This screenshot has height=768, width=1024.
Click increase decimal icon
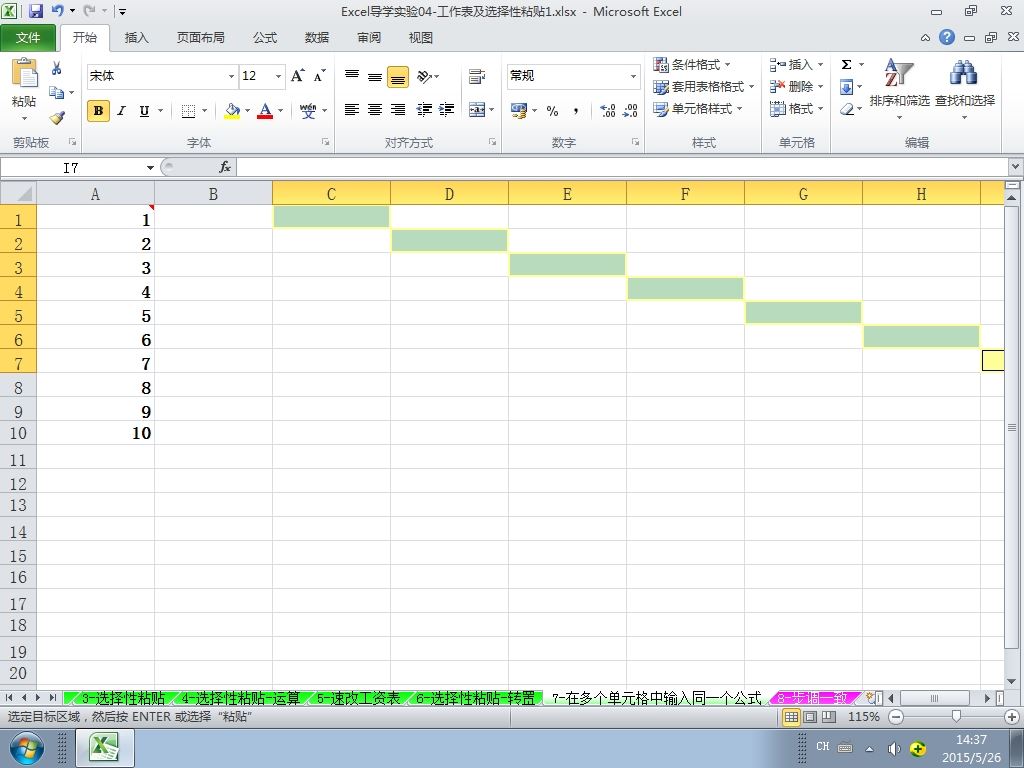tap(607, 111)
